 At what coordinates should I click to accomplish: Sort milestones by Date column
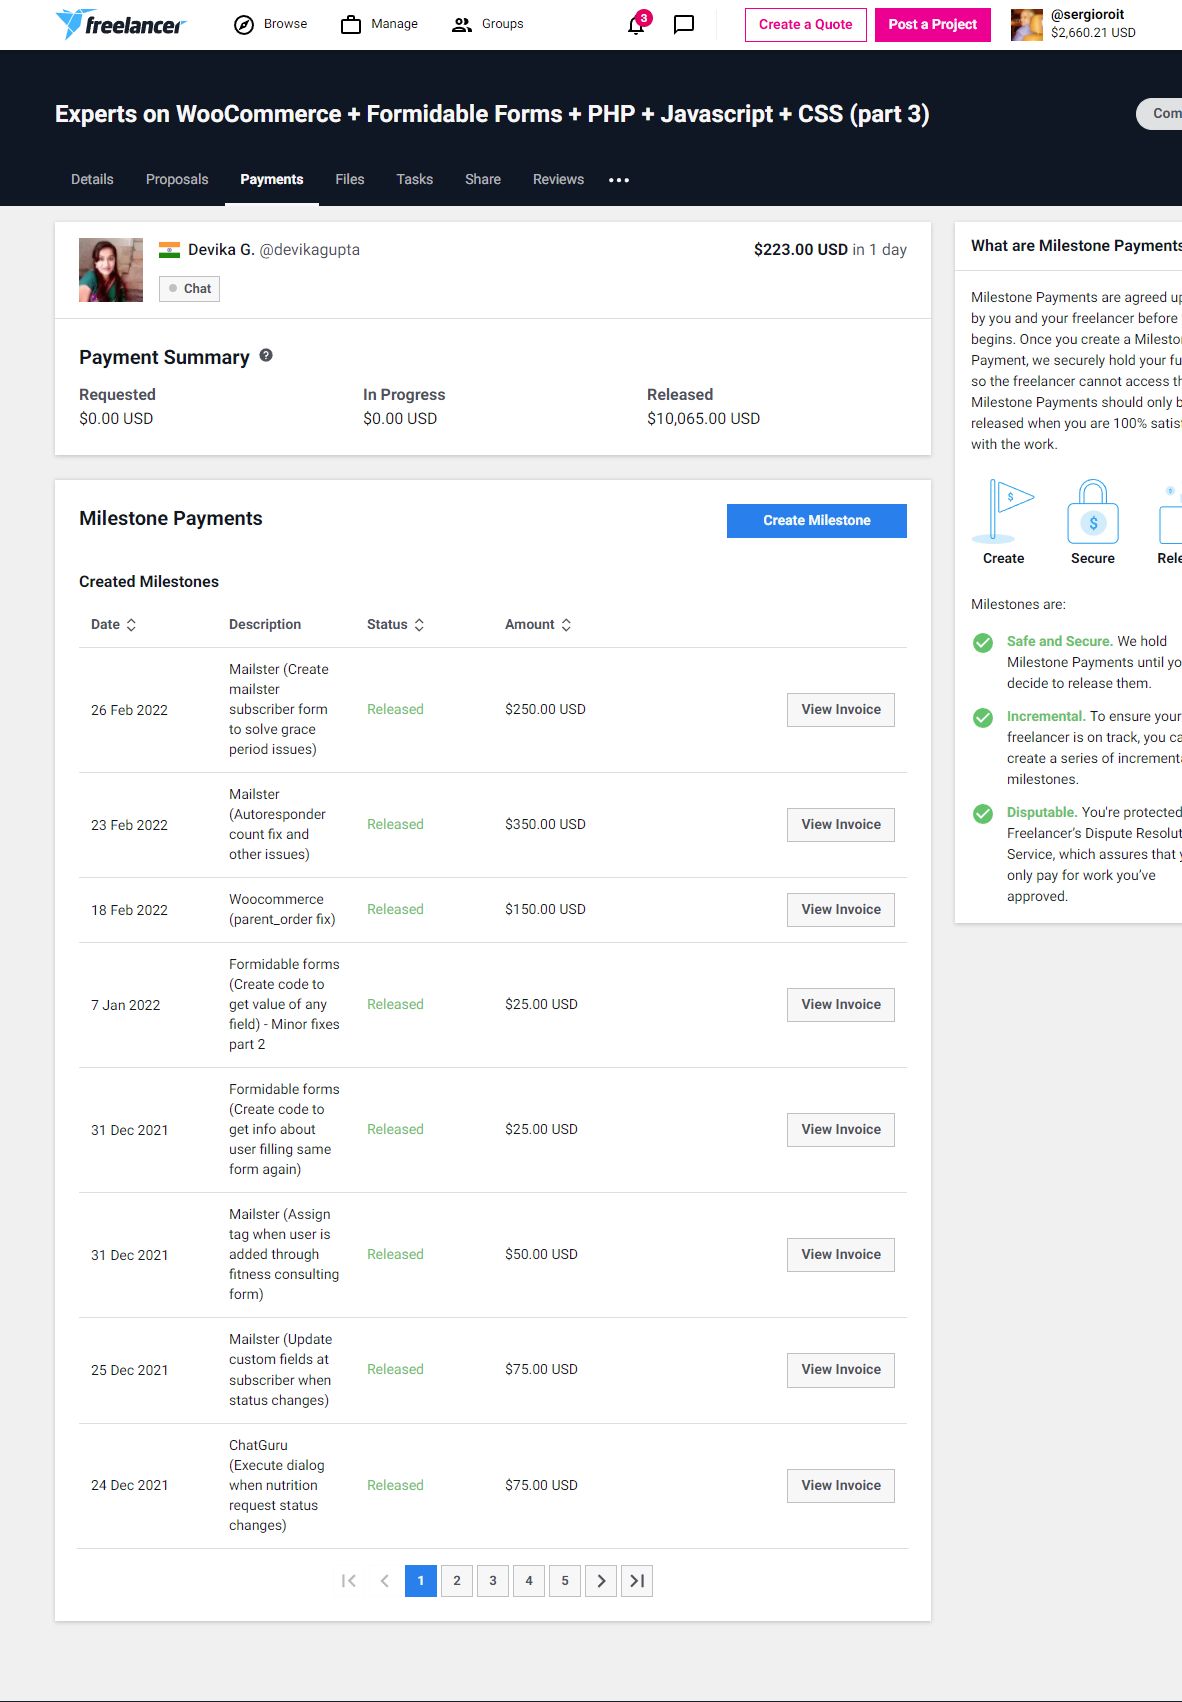tap(114, 624)
